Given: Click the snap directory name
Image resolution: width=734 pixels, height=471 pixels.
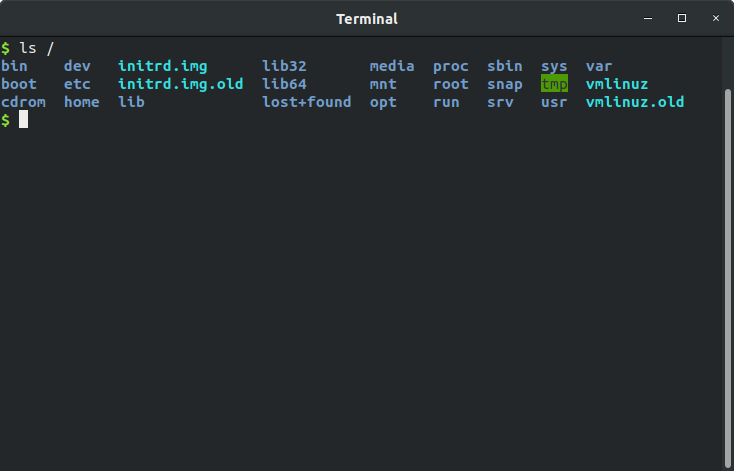Looking at the screenshot, I should (x=505, y=84).
